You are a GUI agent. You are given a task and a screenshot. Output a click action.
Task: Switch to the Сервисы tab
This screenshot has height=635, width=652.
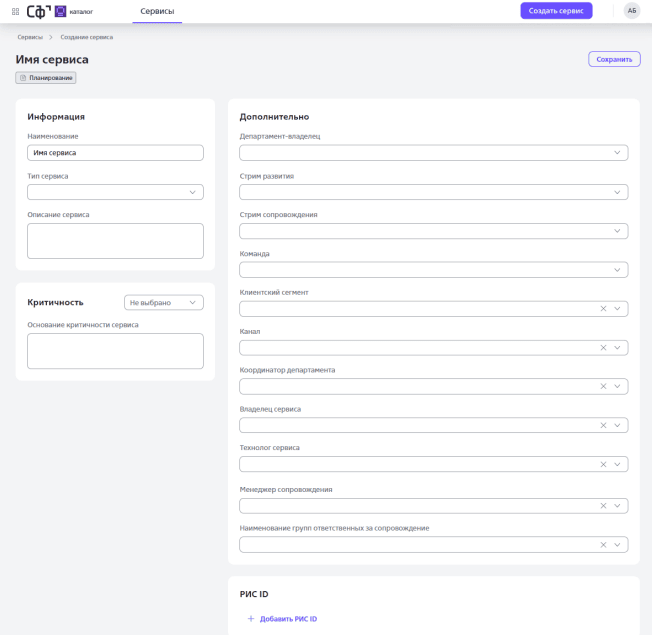[157, 11]
